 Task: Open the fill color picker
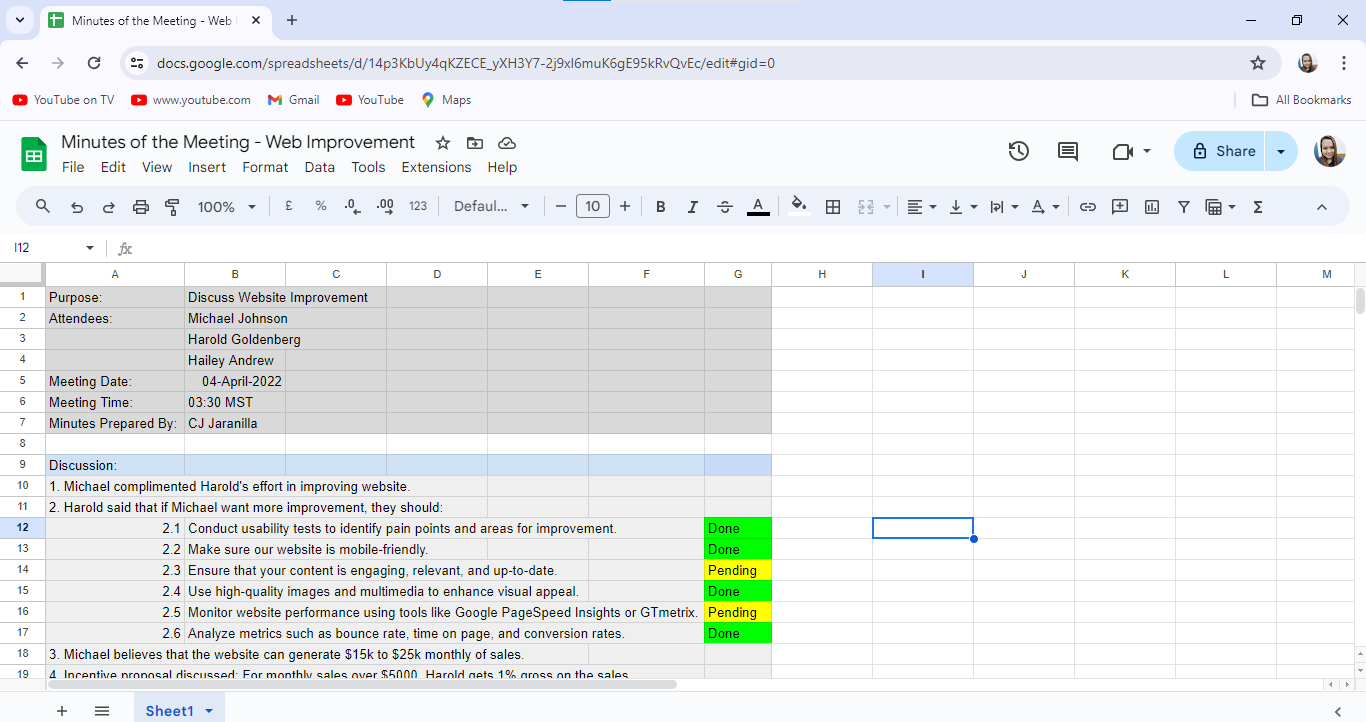click(799, 207)
